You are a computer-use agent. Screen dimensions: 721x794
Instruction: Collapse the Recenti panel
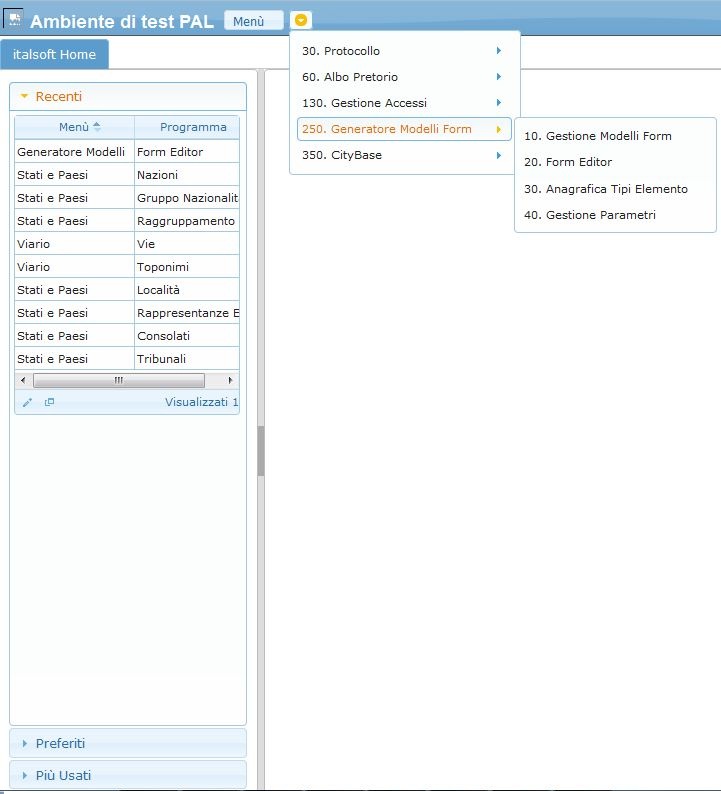coord(25,97)
